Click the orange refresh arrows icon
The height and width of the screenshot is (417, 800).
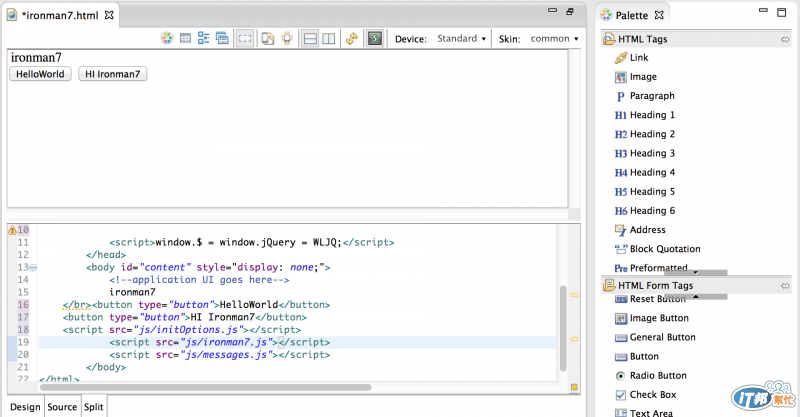[x=352, y=38]
